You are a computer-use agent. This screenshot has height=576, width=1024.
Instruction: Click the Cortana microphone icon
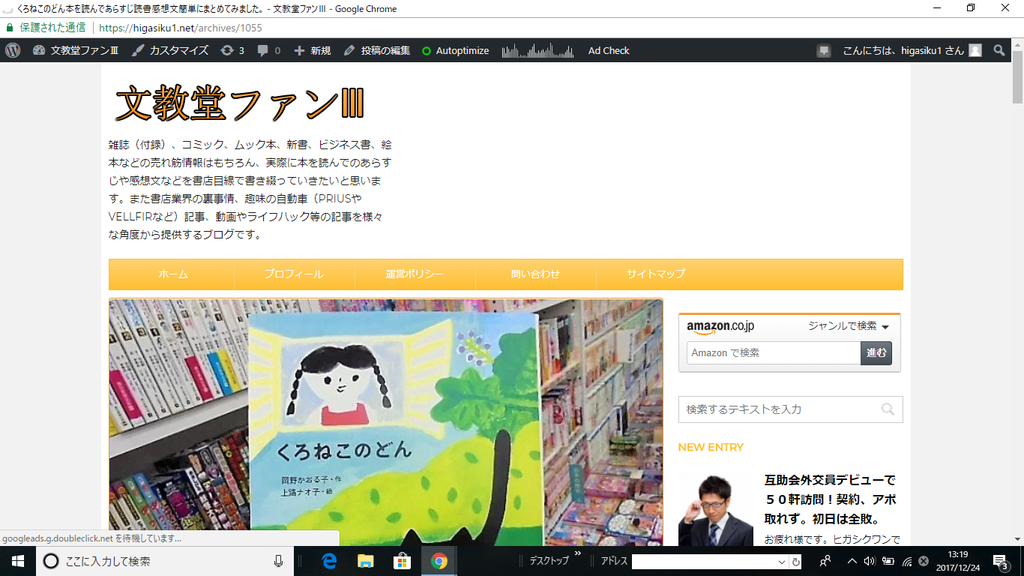tap(278, 561)
